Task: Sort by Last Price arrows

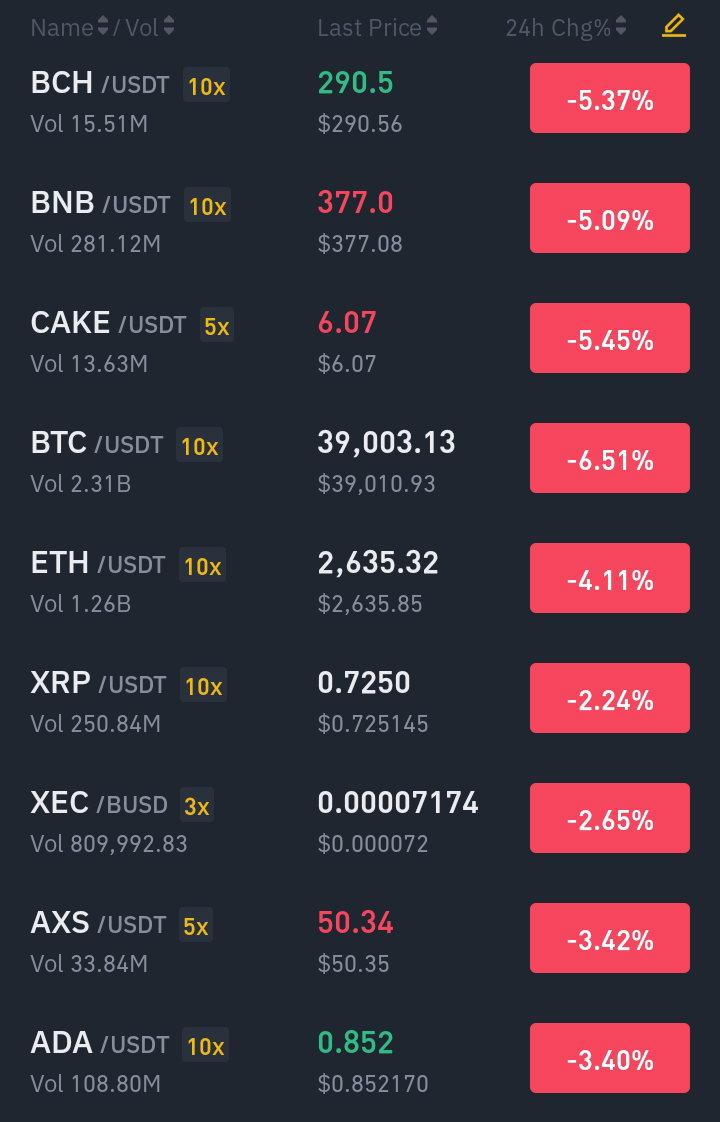Action: (x=432, y=26)
